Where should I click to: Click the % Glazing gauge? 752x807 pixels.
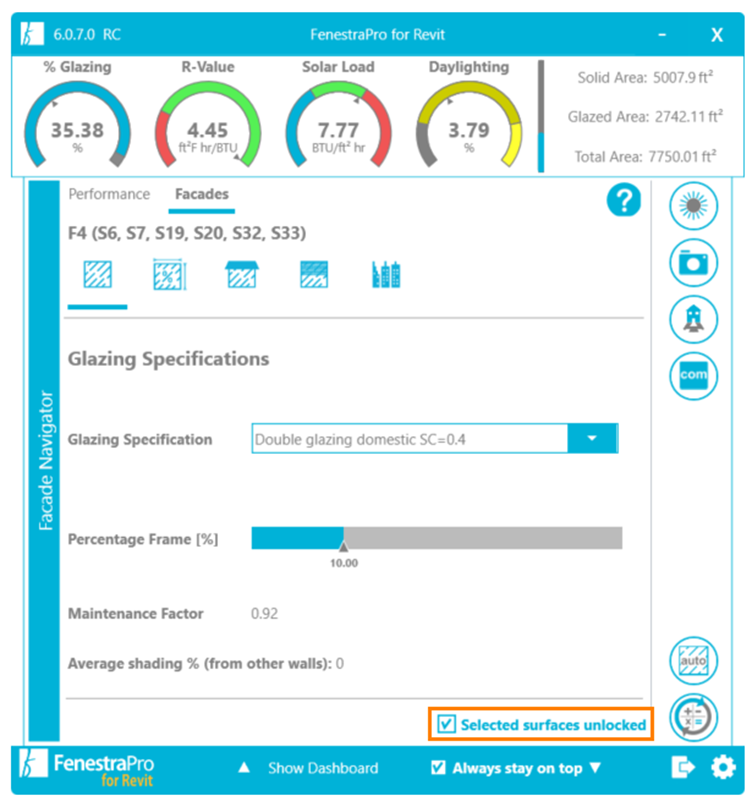pyautogui.click(x=77, y=124)
